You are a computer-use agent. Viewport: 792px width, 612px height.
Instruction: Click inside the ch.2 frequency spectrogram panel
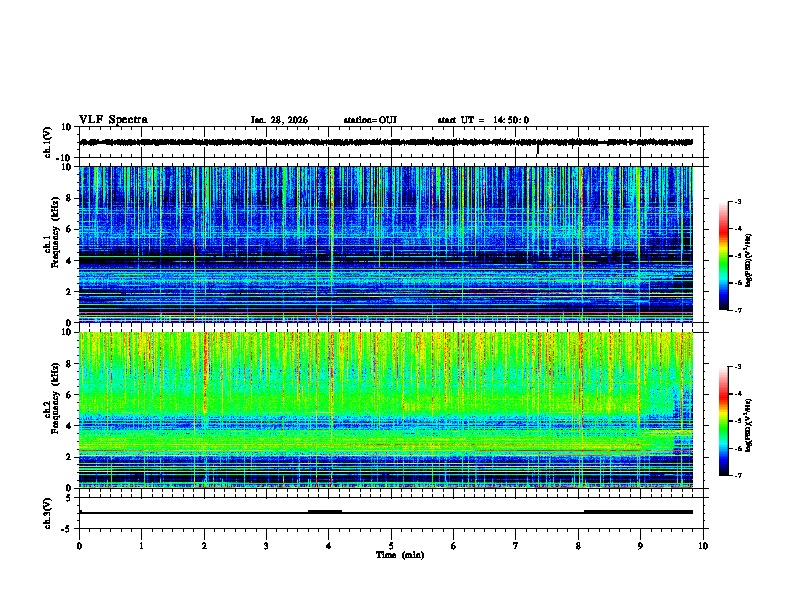click(386, 410)
